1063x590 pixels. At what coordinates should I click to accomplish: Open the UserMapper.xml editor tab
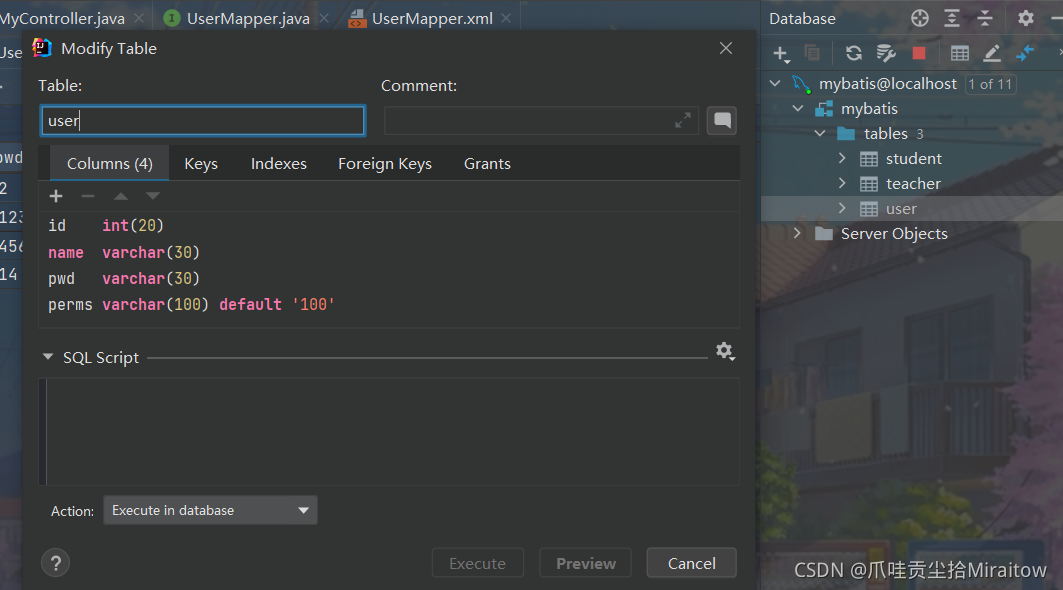[432, 18]
